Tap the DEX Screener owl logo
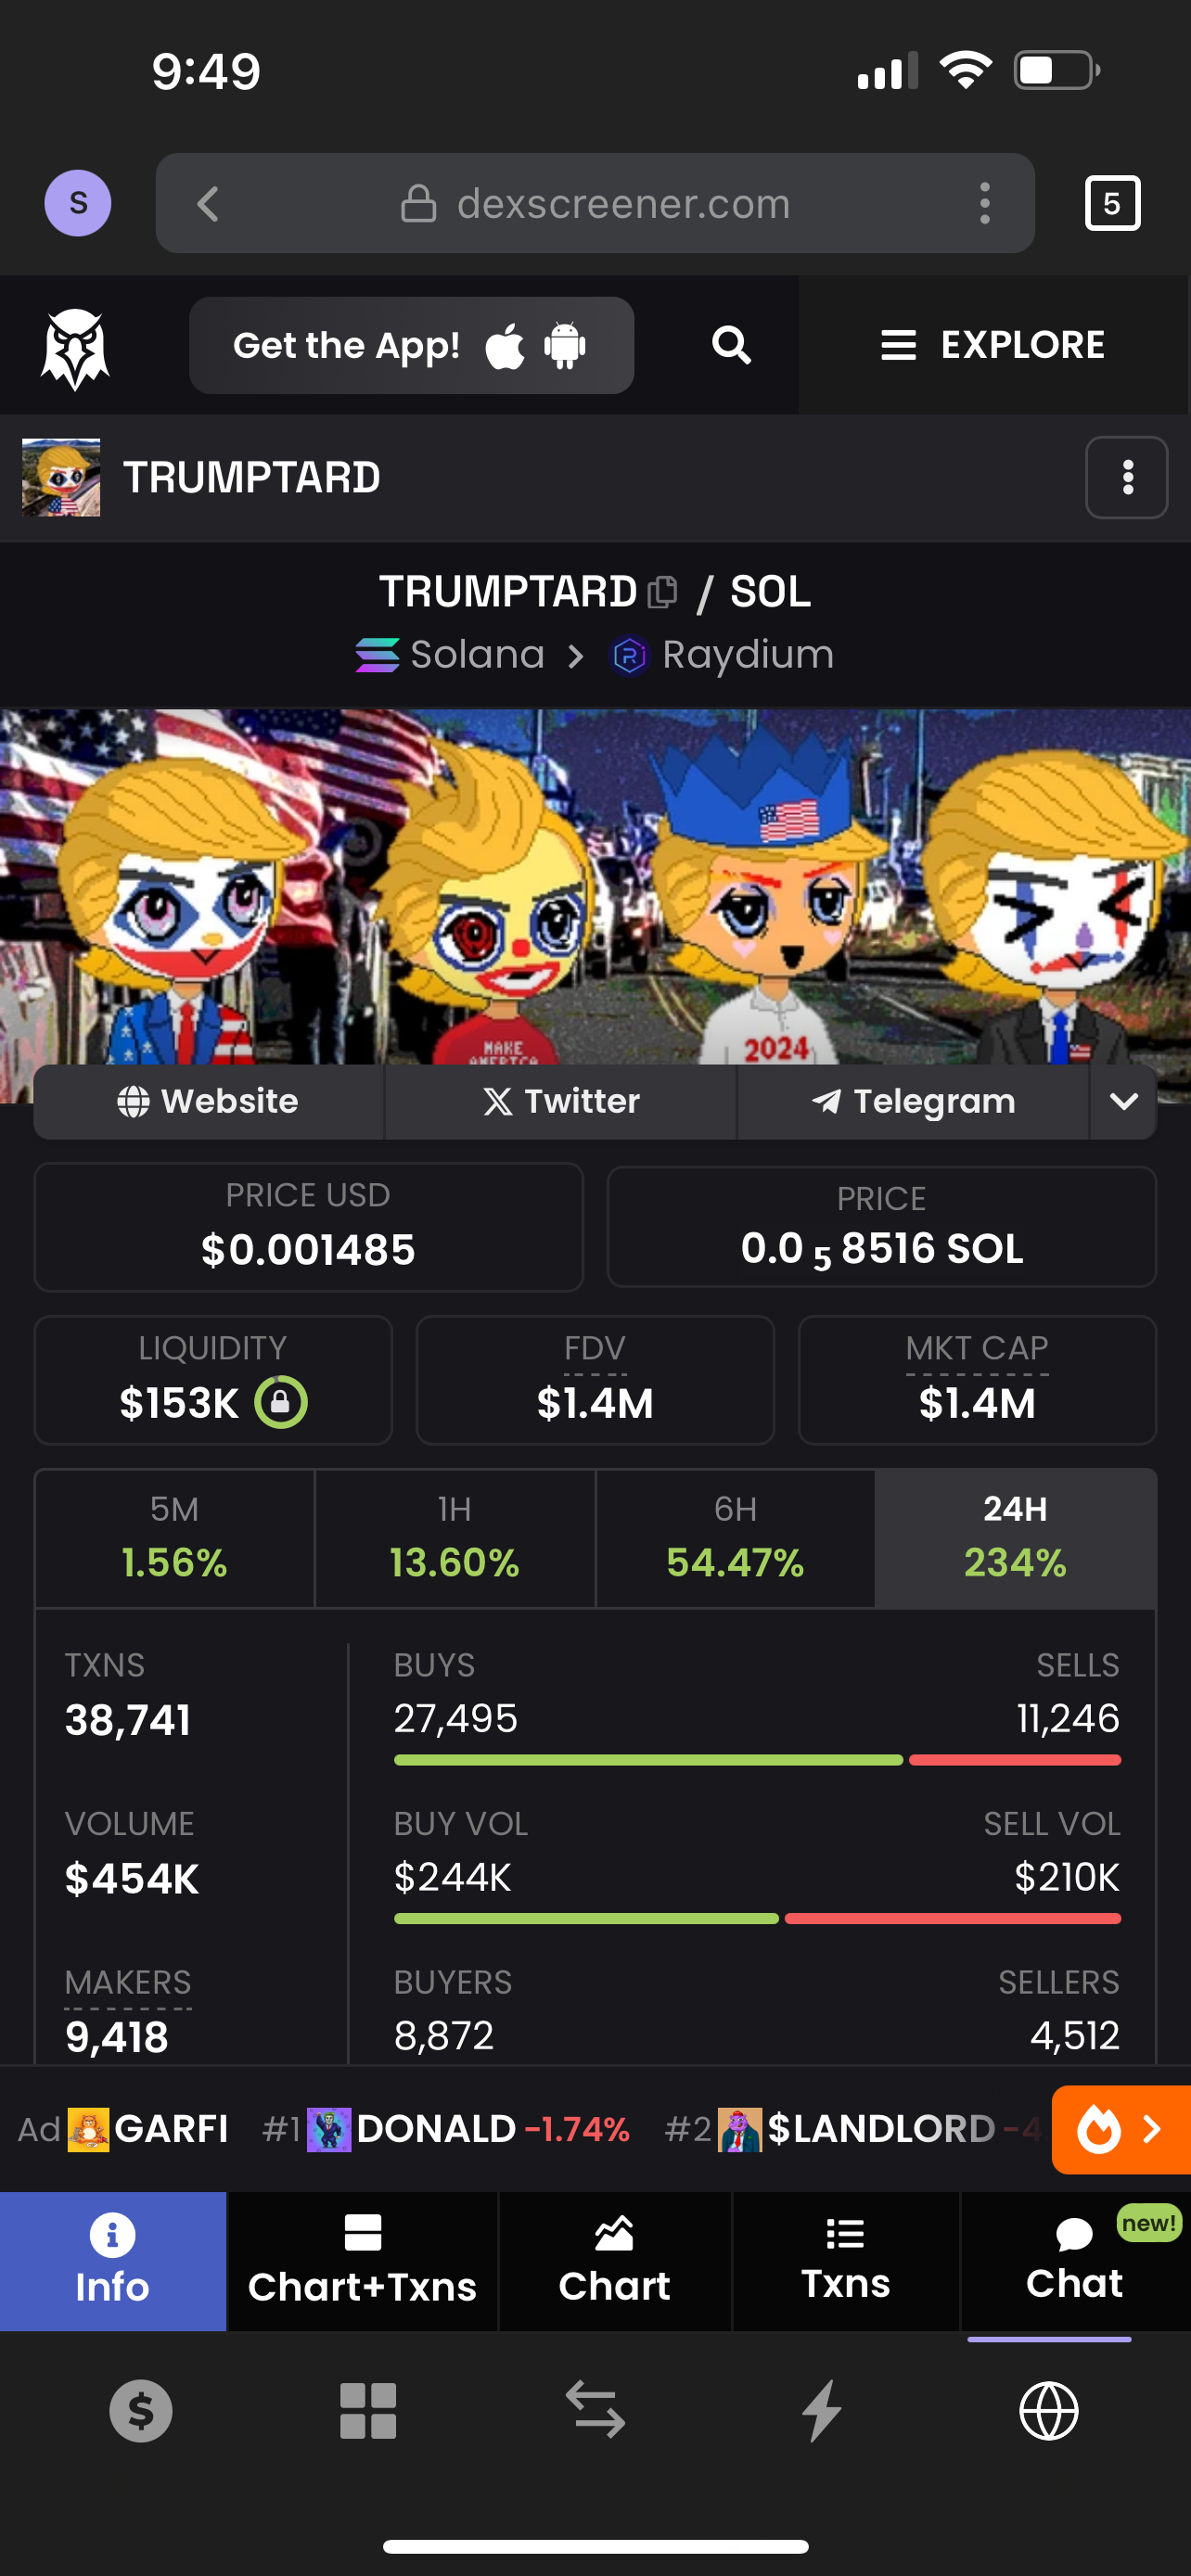The image size is (1191, 2576). 75,347
